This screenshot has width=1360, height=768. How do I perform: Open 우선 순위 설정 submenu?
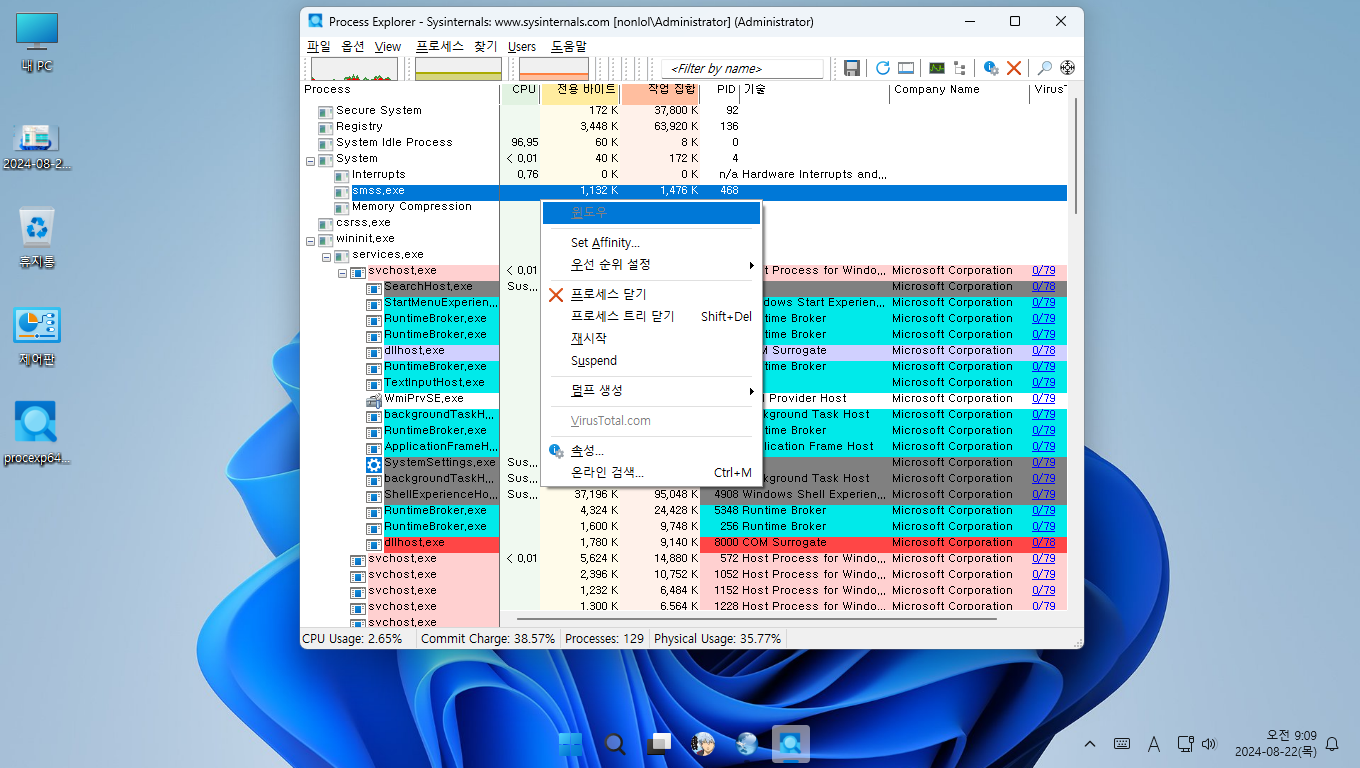pos(651,265)
